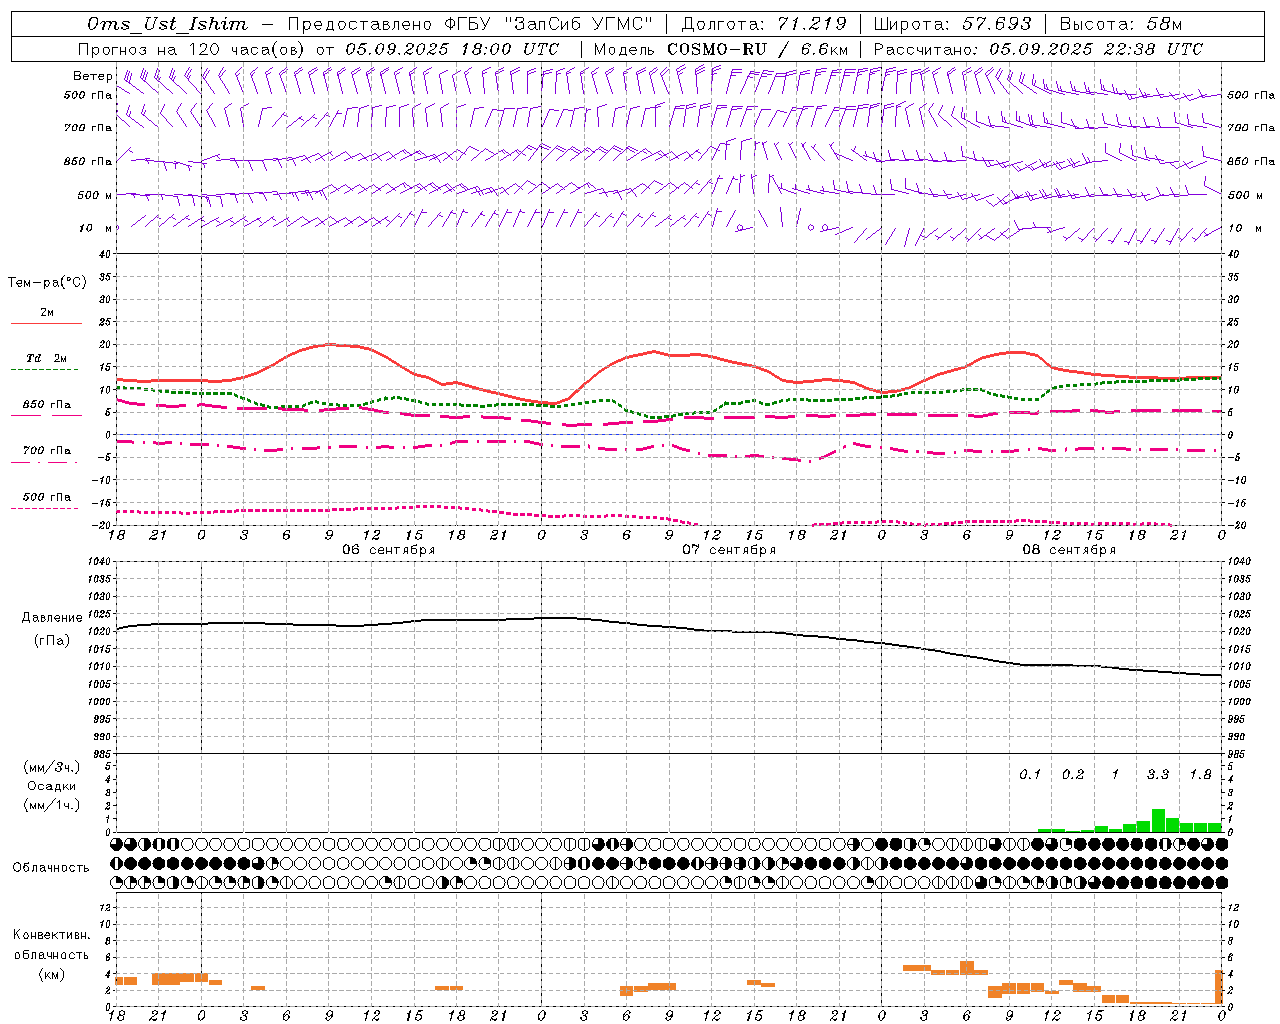Image resolution: width=1280 pixels, height=1024 pixels.
Task: Click the 500 м wind level label on the left
Action: pos(95,195)
